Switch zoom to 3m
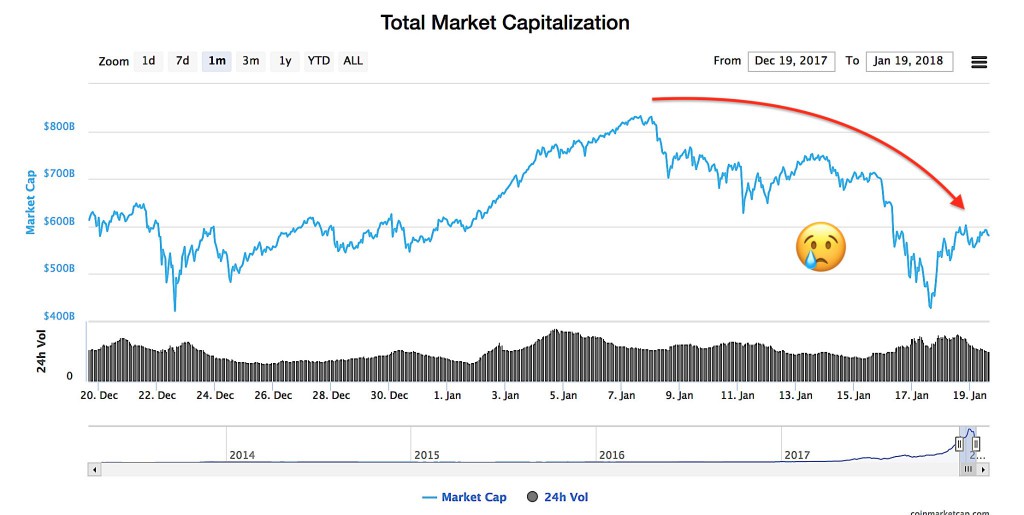Image resolution: width=1024 pixels, height=515 pixels. click(250, 61)
